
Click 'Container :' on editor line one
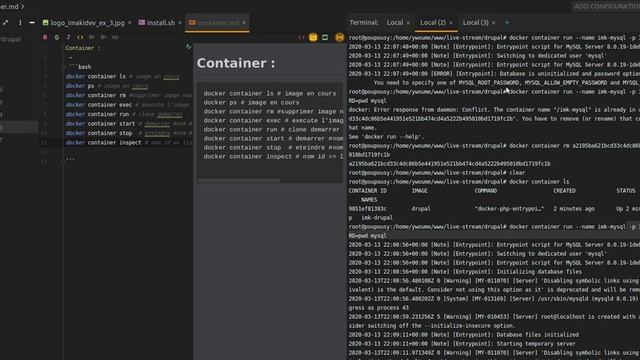point(83,48)
